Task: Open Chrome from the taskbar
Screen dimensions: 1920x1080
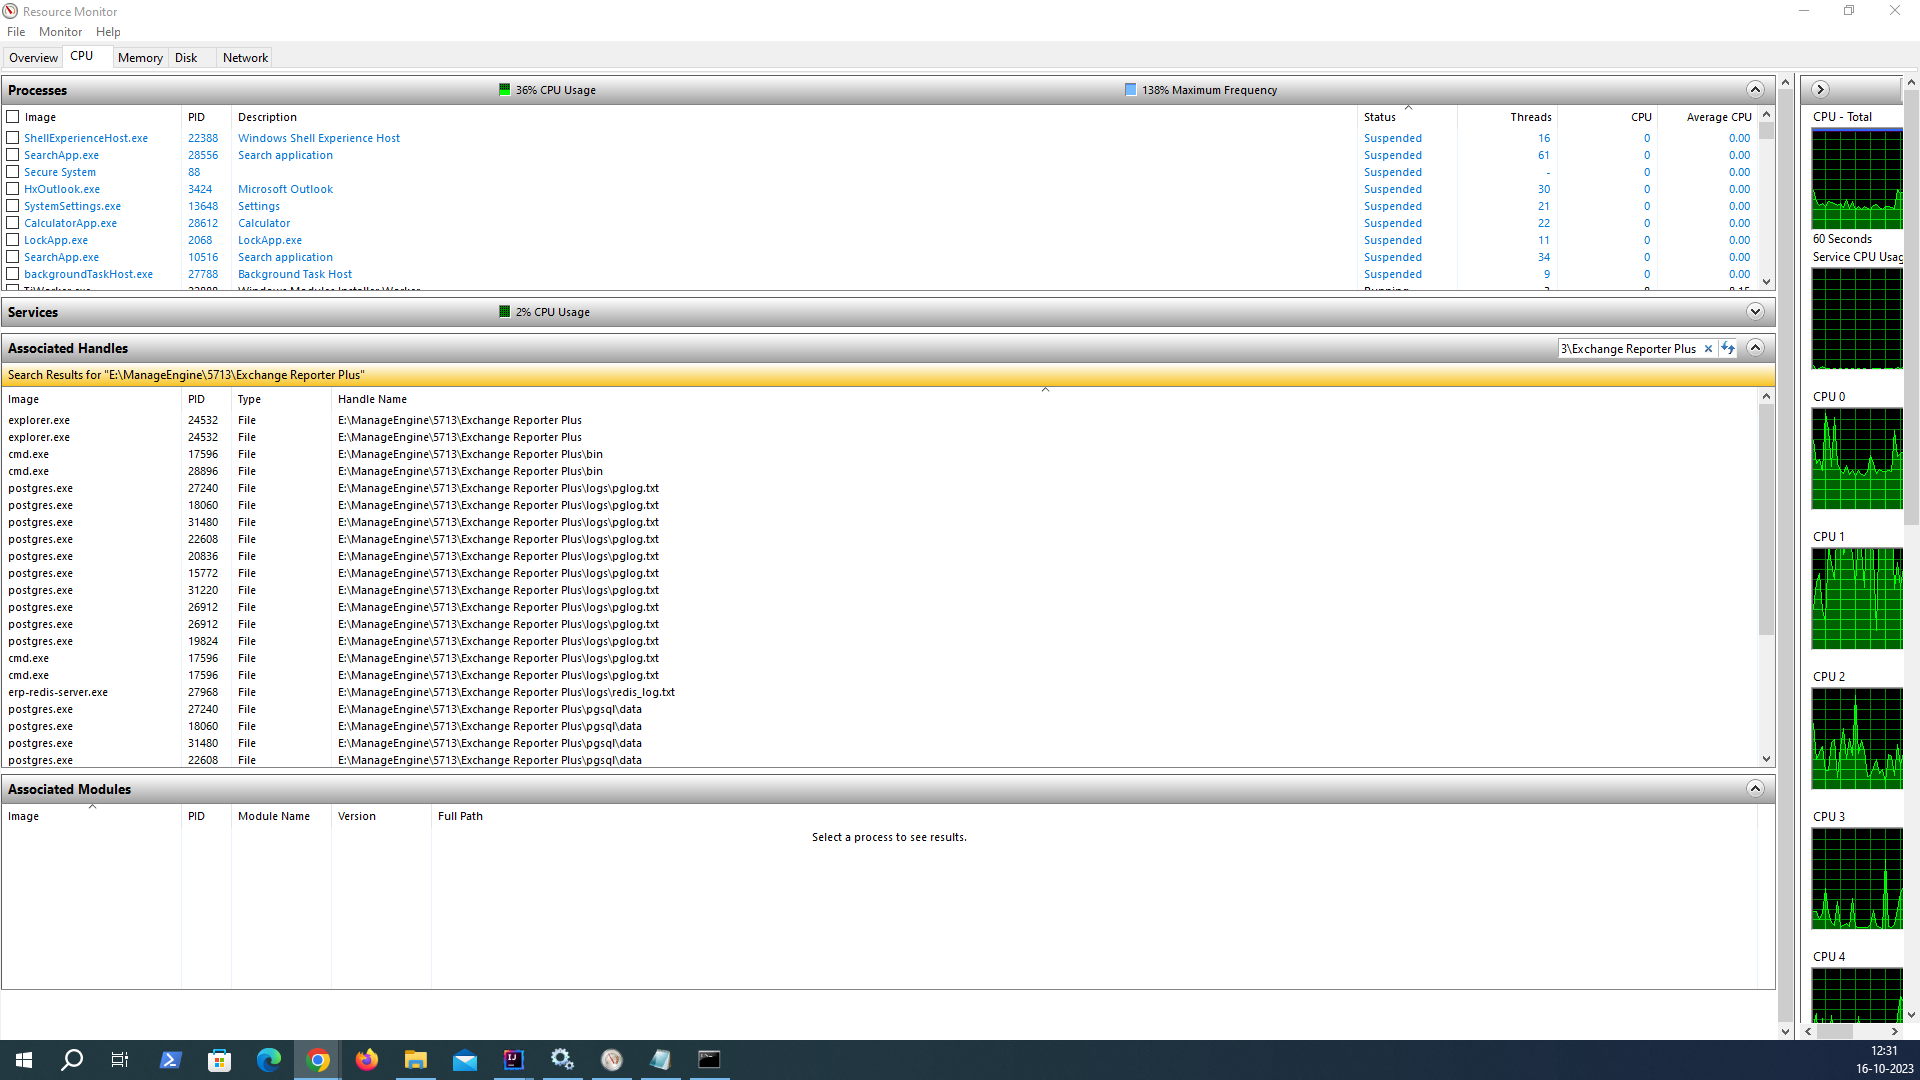Action: (318, 1060)
